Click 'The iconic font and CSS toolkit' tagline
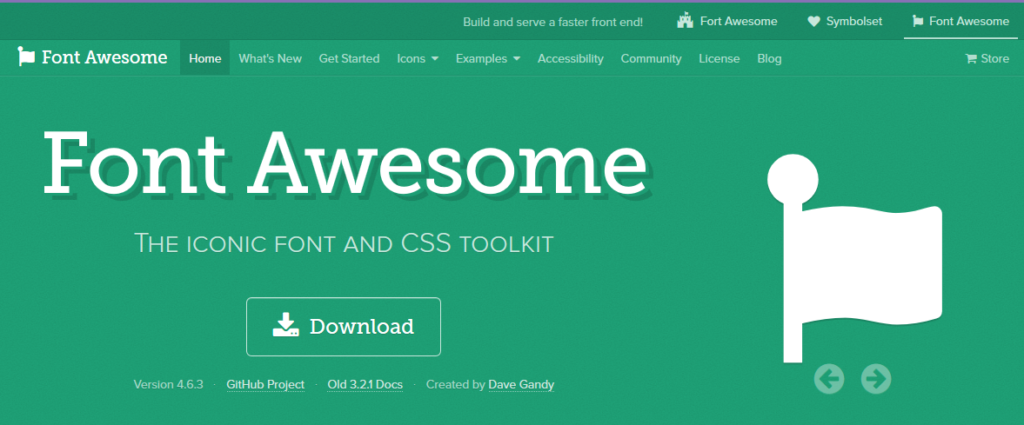 [344, 243]
